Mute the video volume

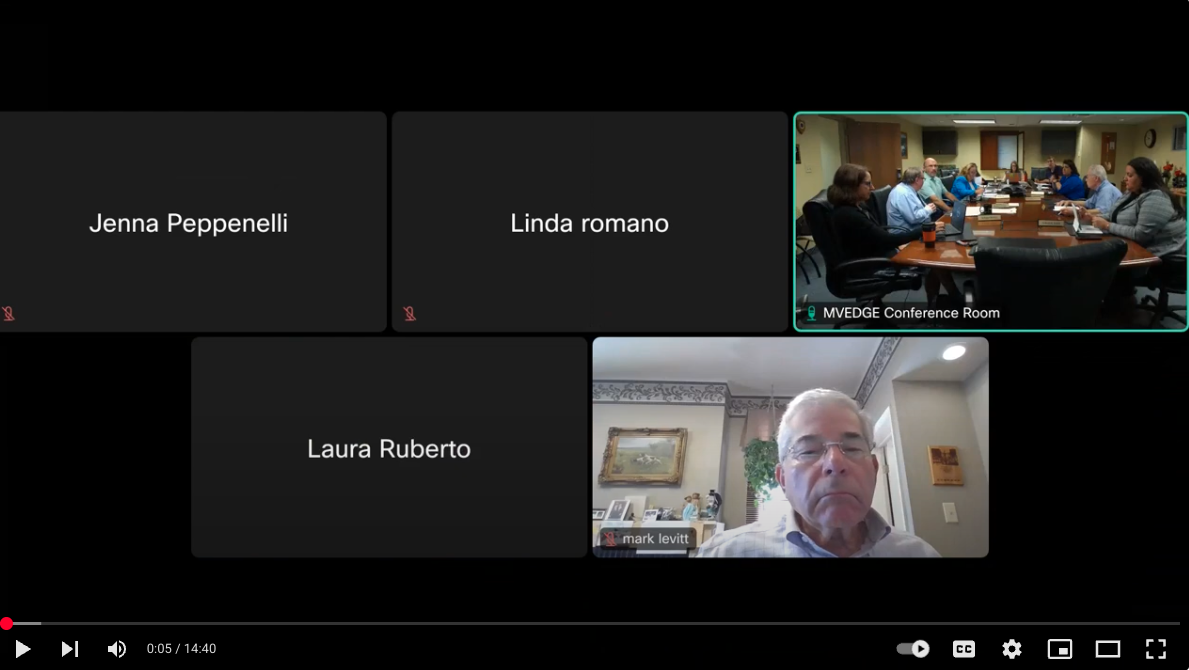tap(117, 649)
